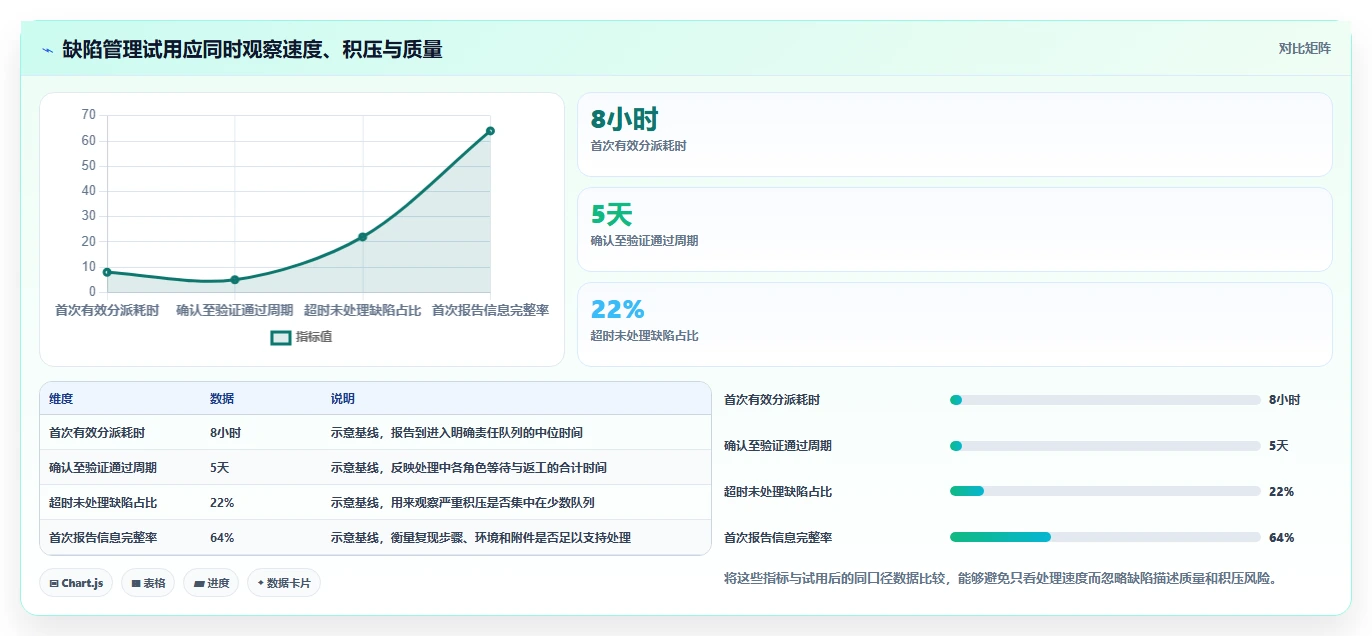Click the description starting 示意基线，反映处理
The image size is (1372, 636).
click(x=469, y=468)
